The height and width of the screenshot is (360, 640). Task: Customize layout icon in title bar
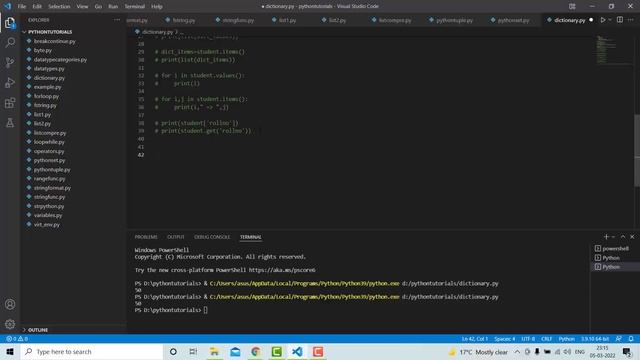(x=572, y=6)
